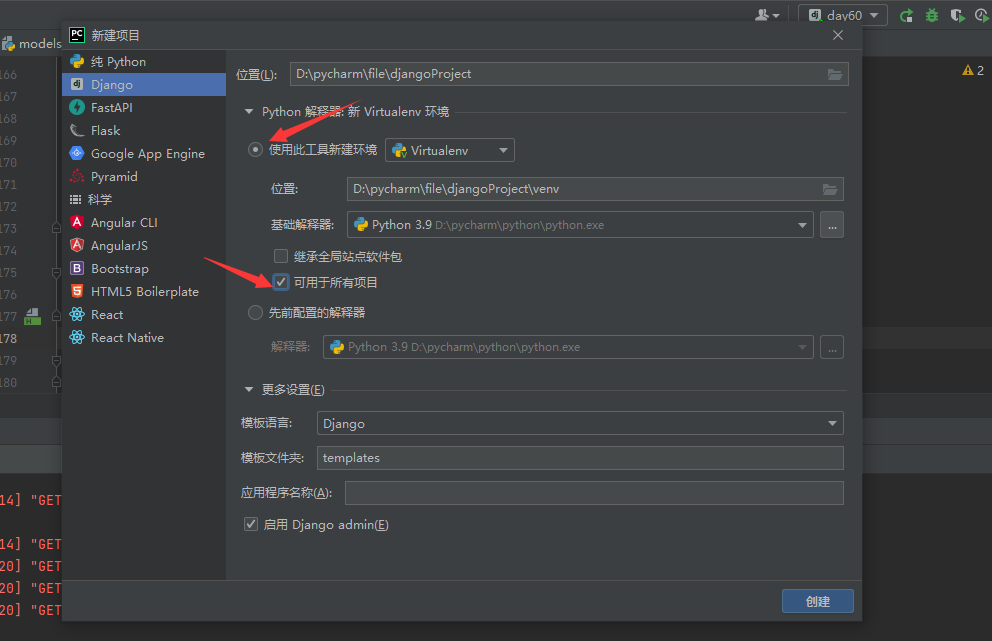Open the Virtualenv environment tool dropdown
This screenshot has width=992, height=641.
tap(450, 150)
